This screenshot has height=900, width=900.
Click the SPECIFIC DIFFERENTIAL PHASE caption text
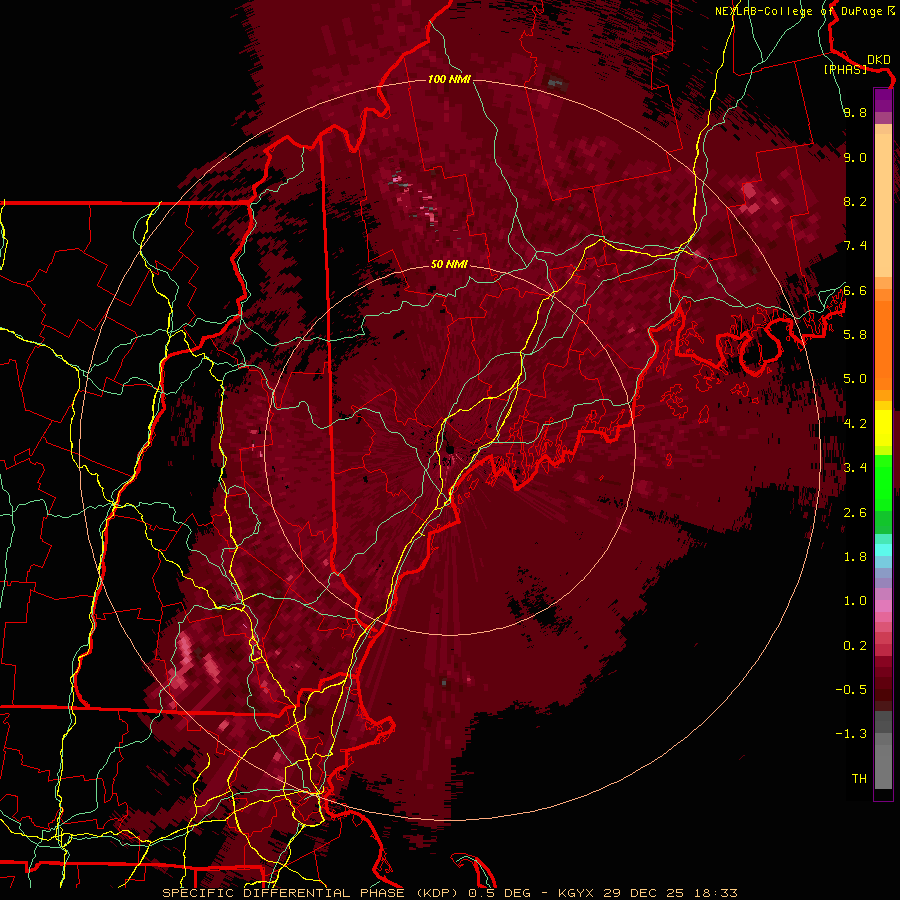pyautogui.click(x=286, y=893)
